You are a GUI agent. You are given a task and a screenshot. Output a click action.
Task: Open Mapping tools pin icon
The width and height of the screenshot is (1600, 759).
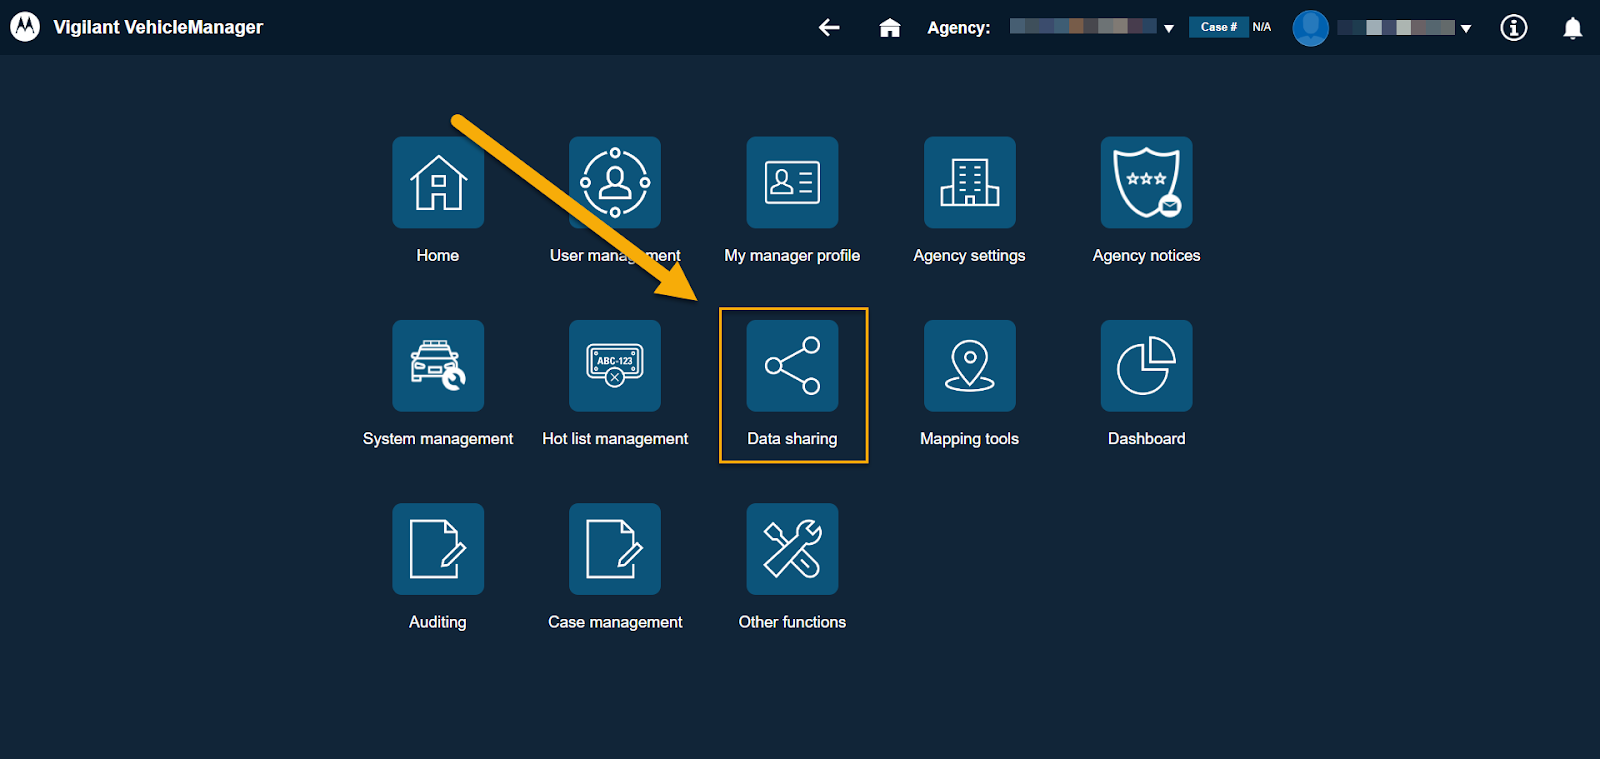click(969, 366)
